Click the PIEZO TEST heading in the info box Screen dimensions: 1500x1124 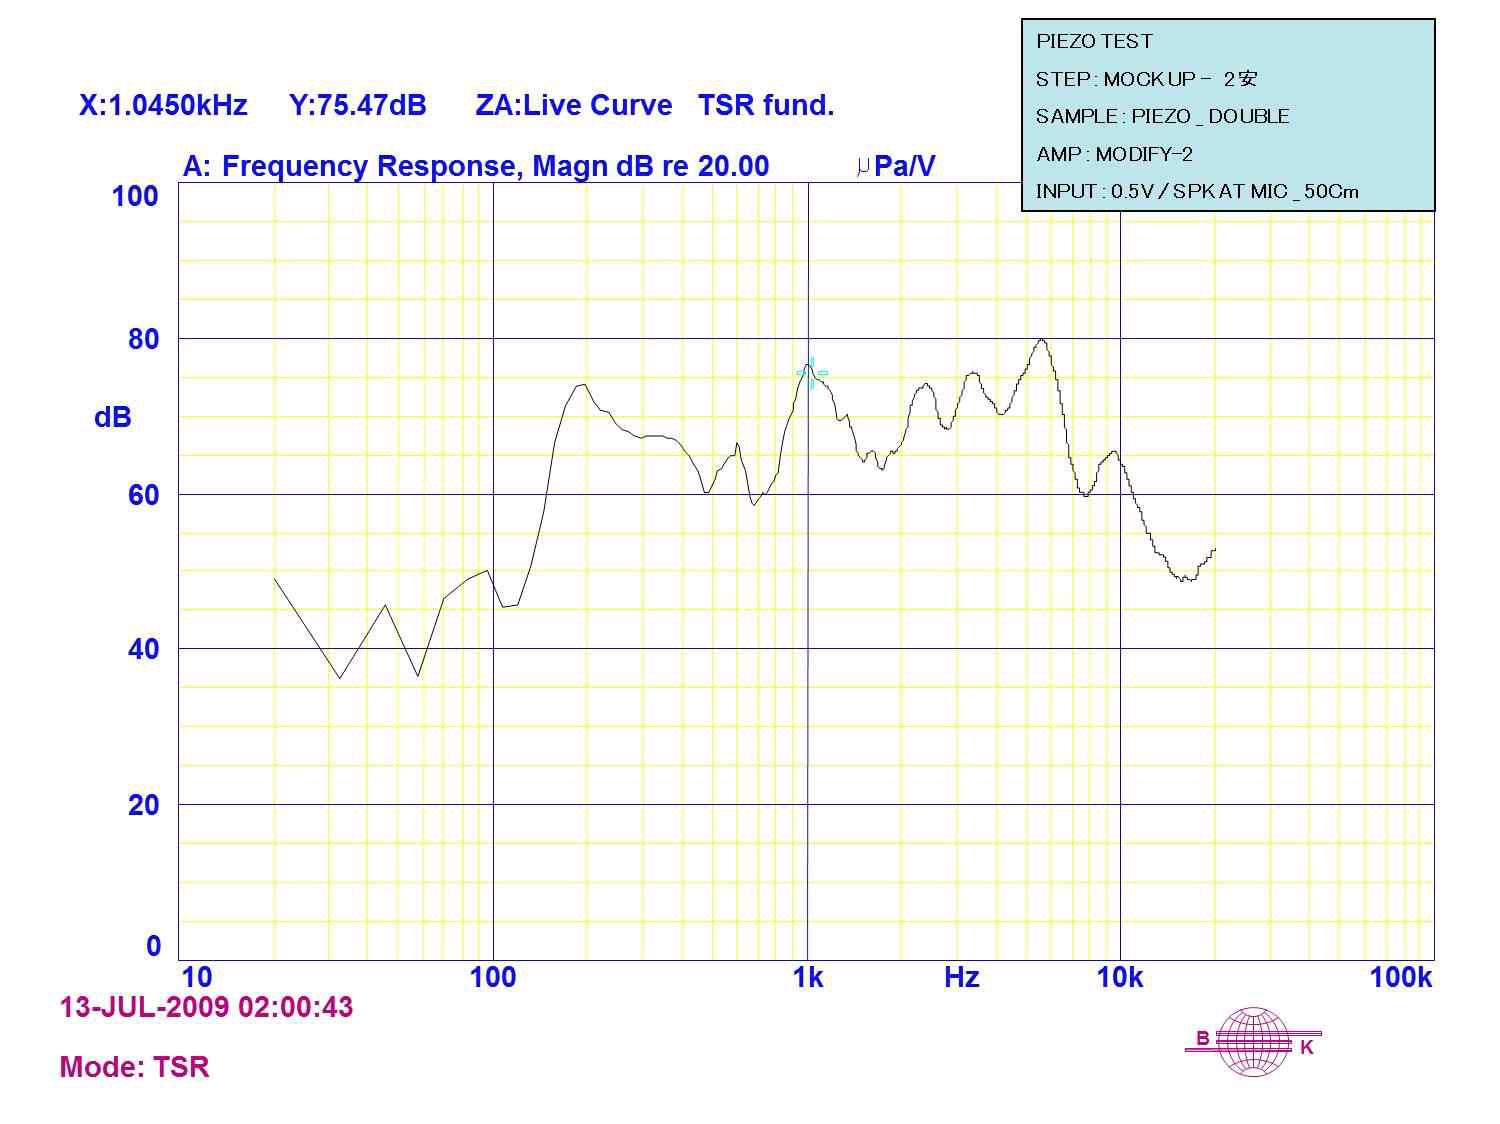click(x=1094, y=42)
